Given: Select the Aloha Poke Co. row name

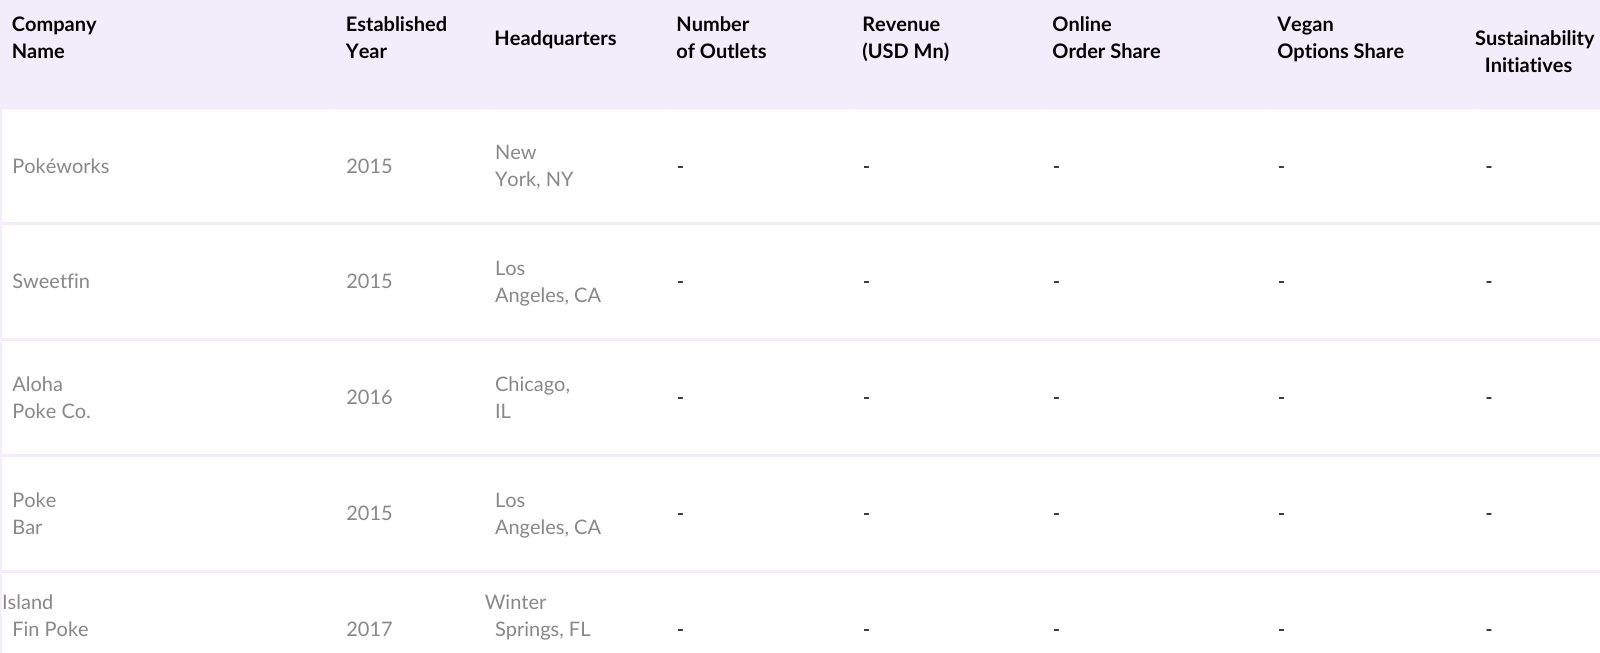Looking at the screenshot, I should 51,397.
